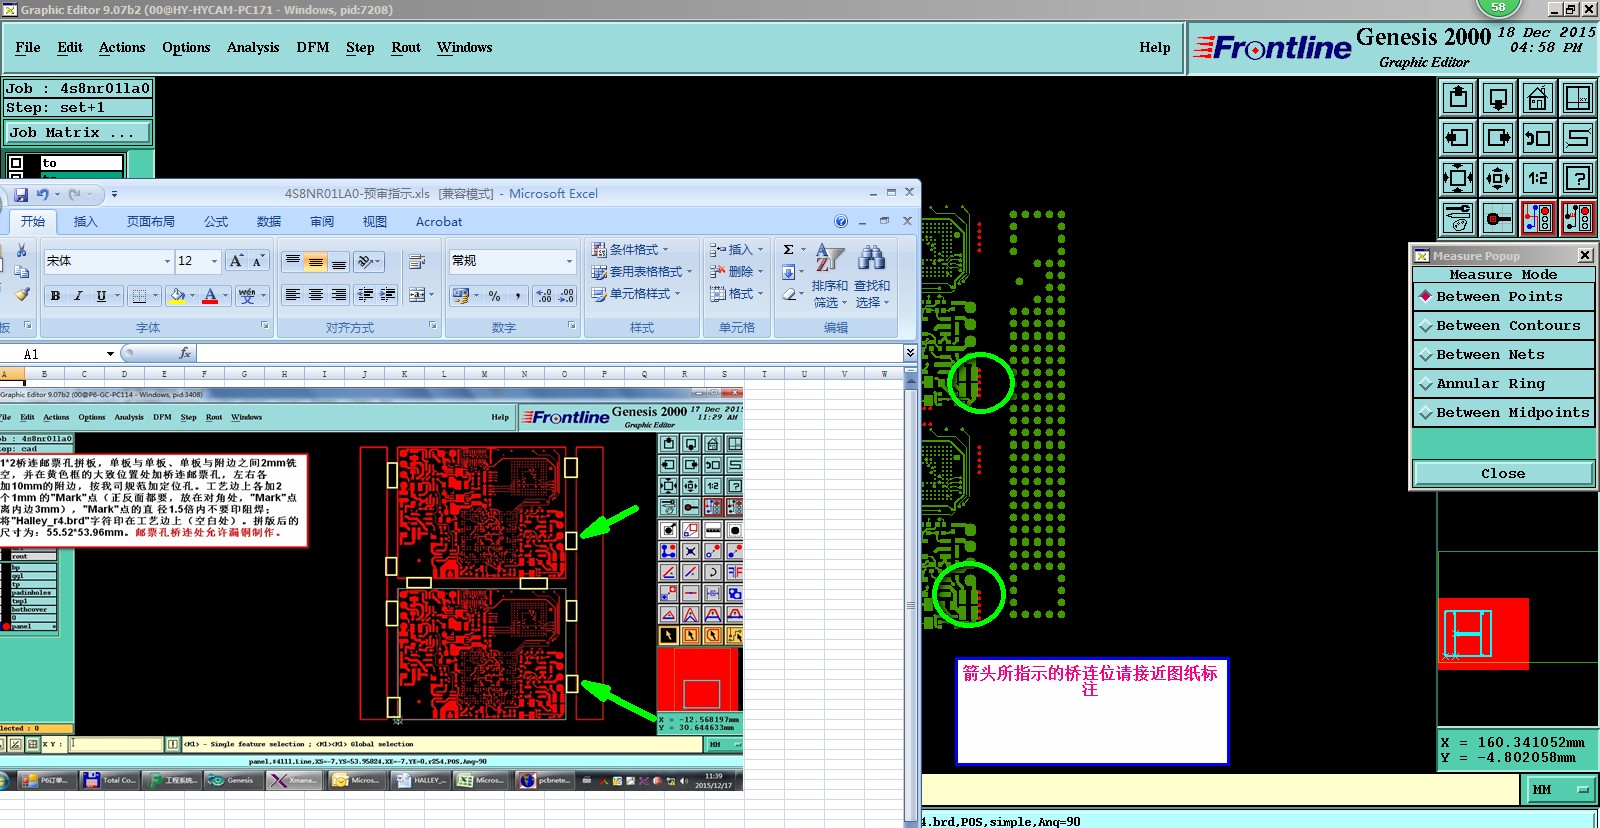
Task: Expand the Excel formula bar
Action: (x=909, y=353)
